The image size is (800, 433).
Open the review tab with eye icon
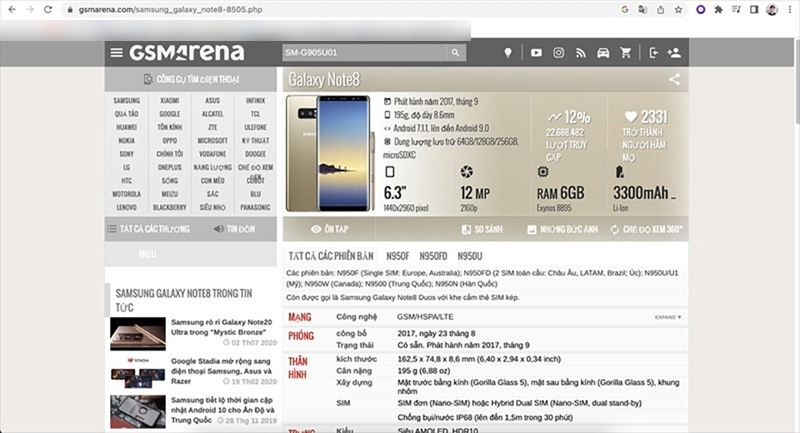click(x=330, y=229)
